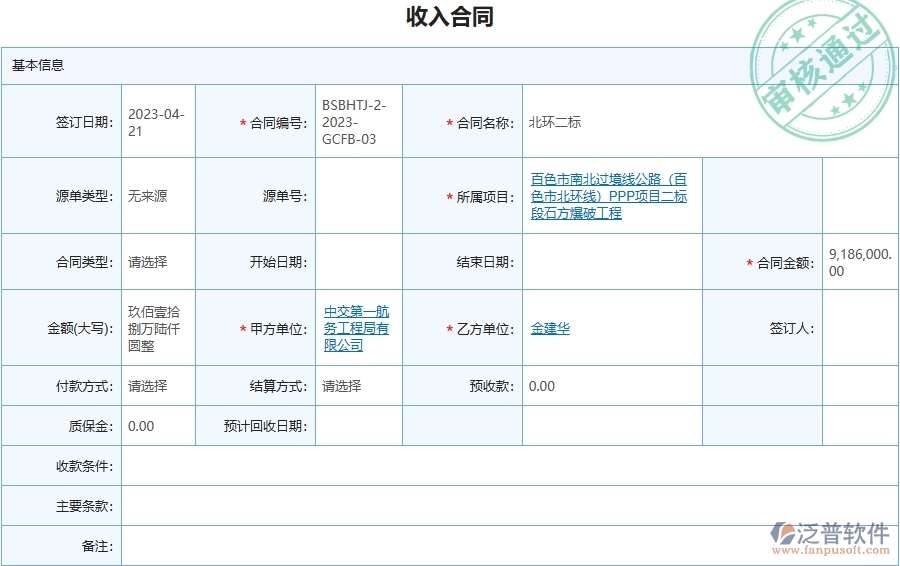Click the 主要条款 text area

[510, 506]
